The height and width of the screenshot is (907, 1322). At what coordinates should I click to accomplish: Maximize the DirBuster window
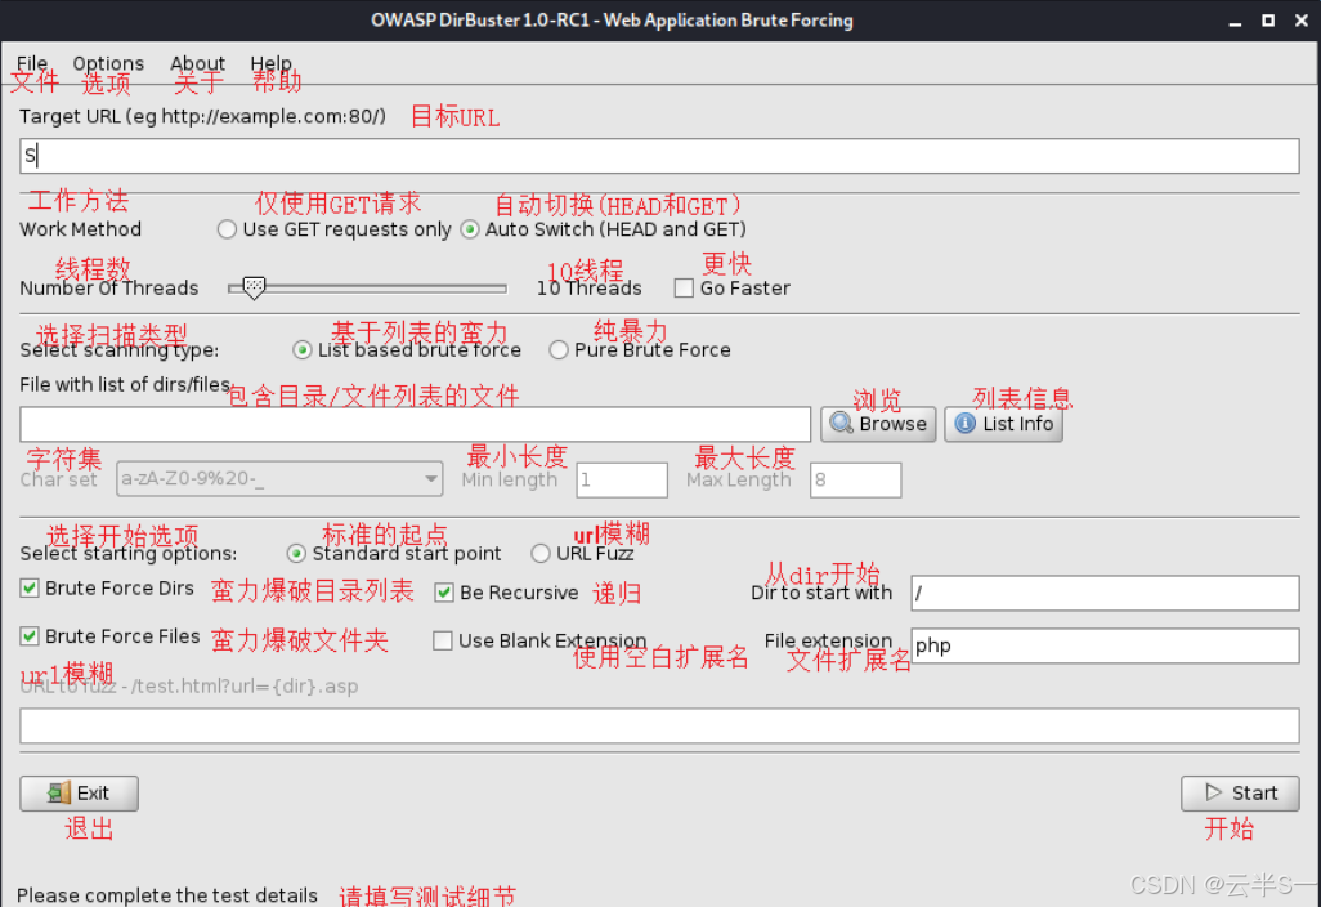pyautogui.click(x=1268, y=20)
